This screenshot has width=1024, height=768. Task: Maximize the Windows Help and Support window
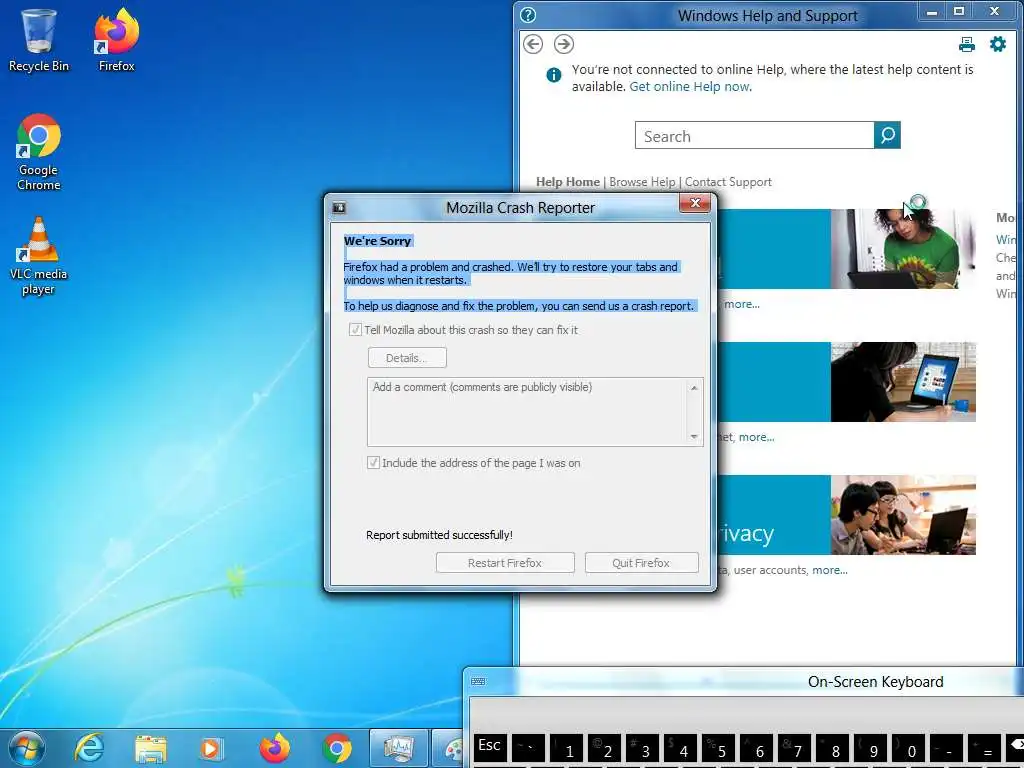tap(959, 12)
